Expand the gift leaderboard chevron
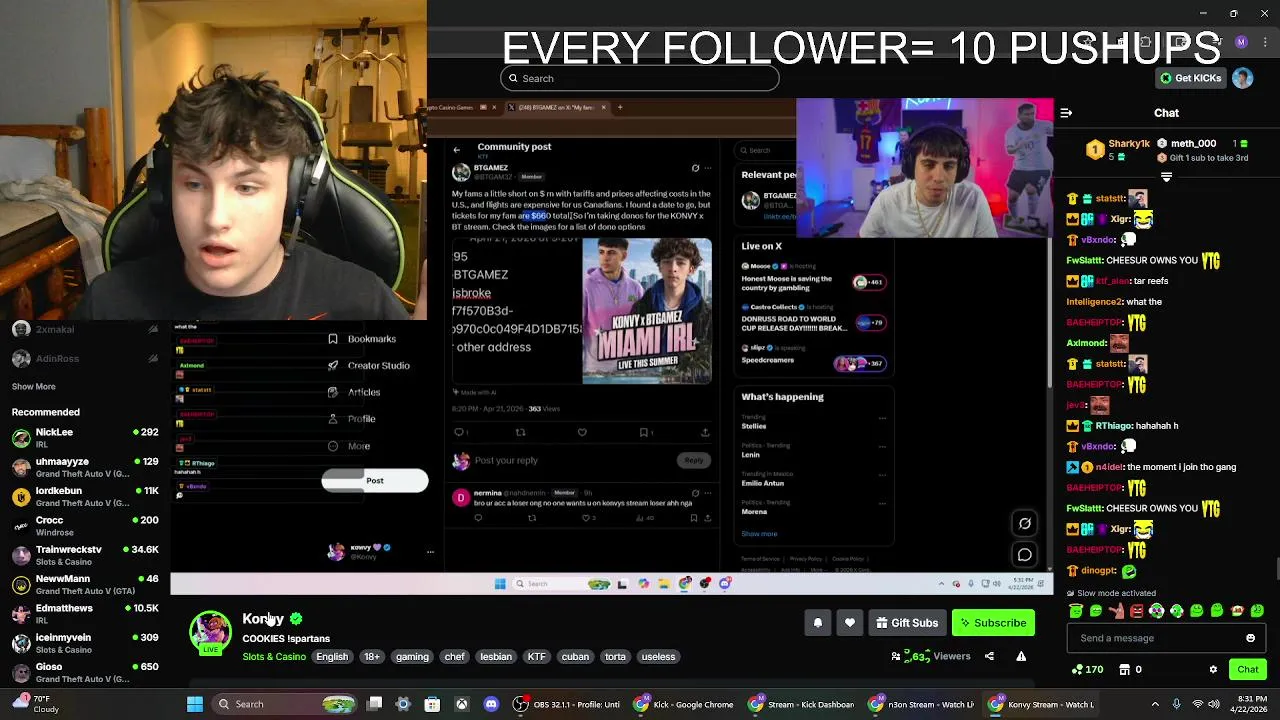Screen dimensions: 1280x720 click(x=1166, y=177)
